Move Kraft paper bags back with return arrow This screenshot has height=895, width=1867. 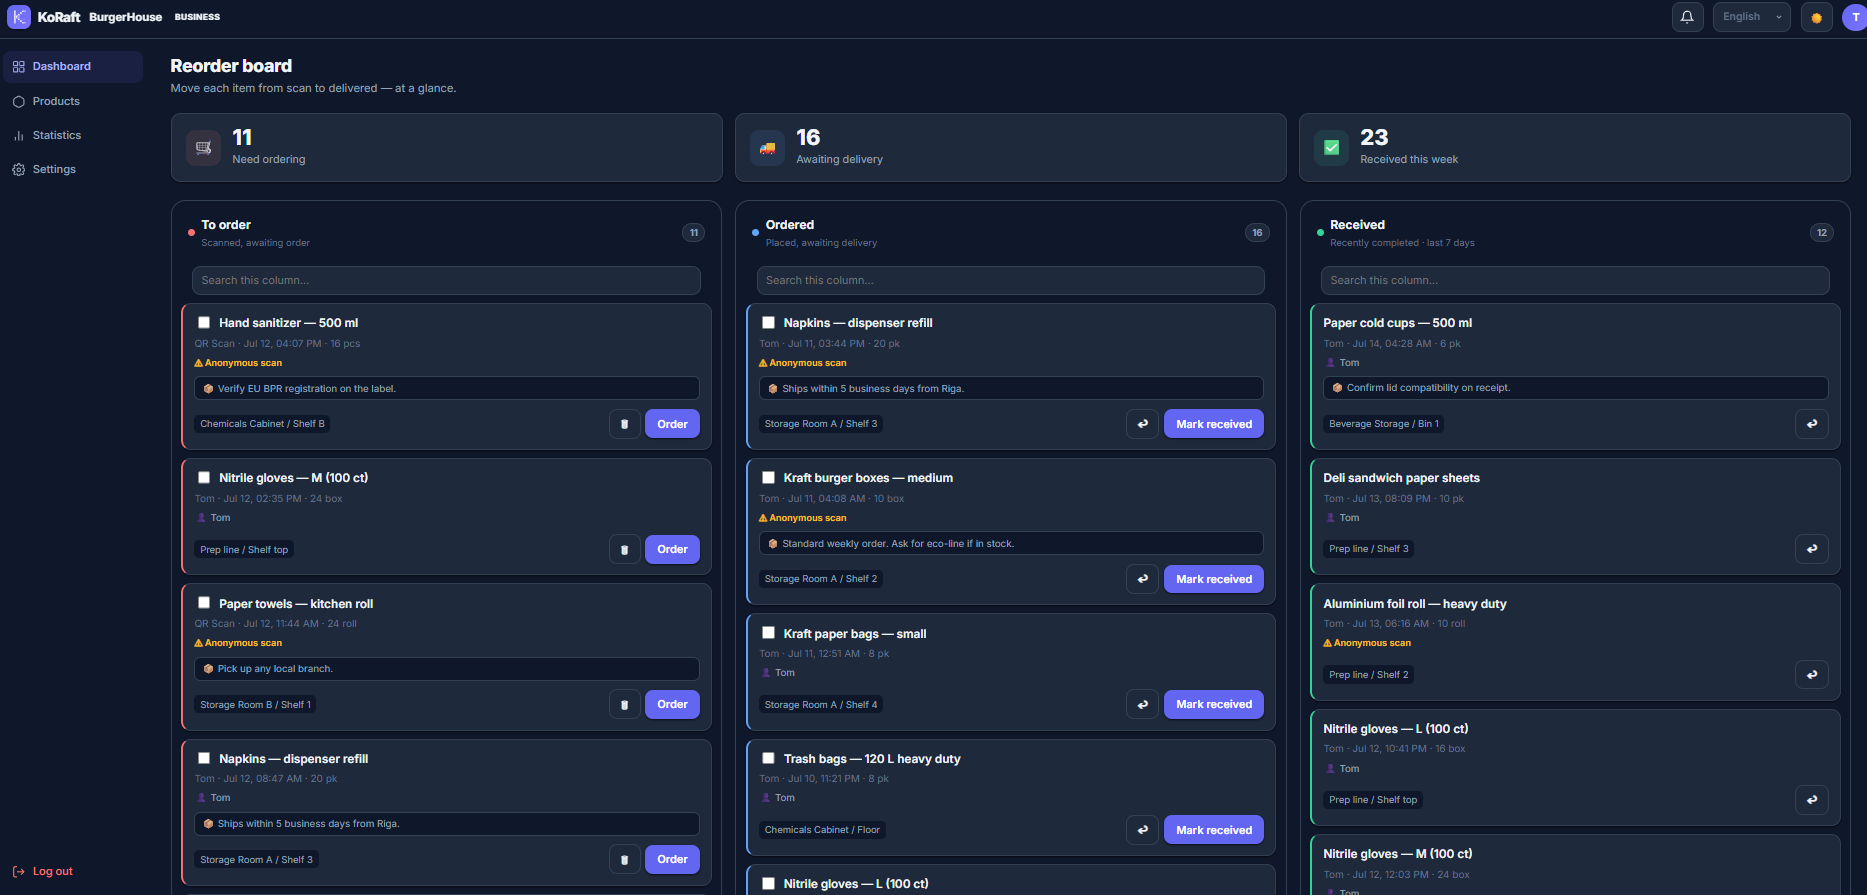pyautogui.click(x=1142, y=704)
